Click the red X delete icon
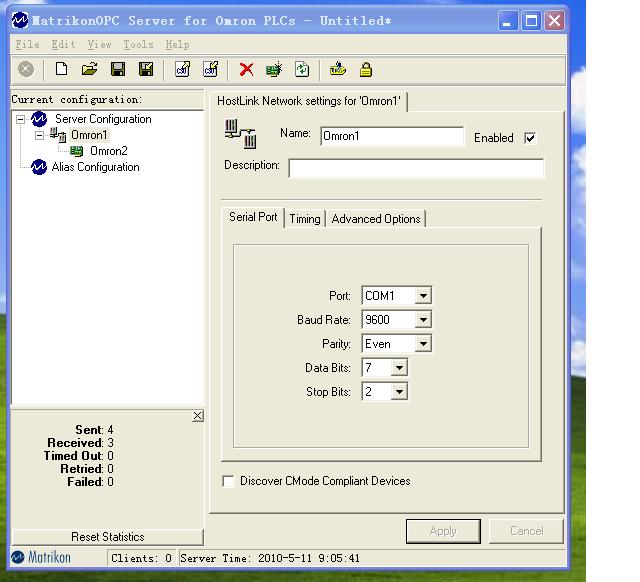The image size is (640, 582). [x=246, y=69]
